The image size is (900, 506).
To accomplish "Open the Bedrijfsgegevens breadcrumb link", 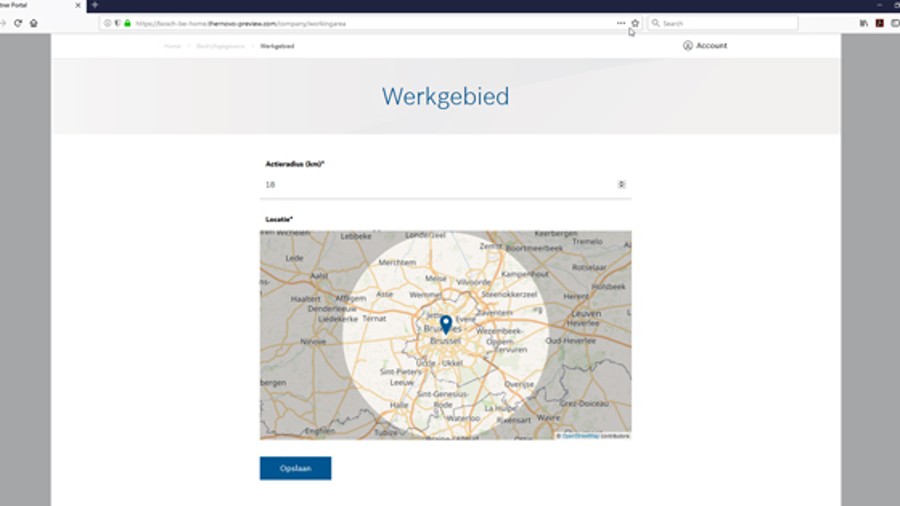I will 220,46.
